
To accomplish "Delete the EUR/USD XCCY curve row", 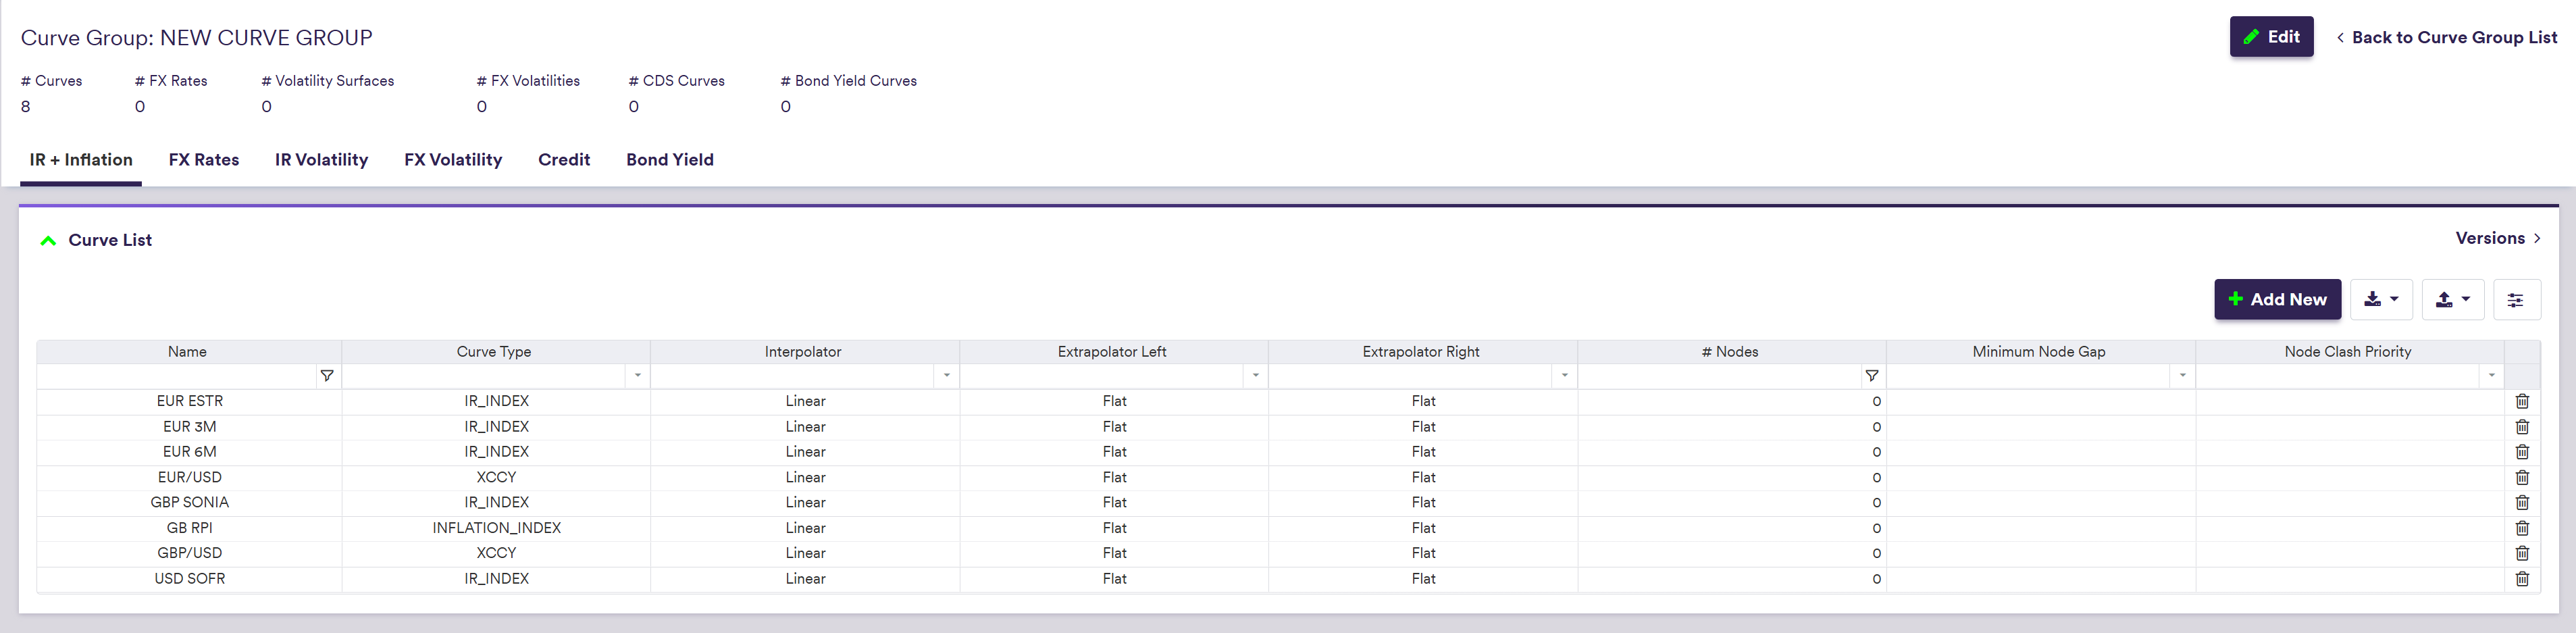I will point(2521,478).
